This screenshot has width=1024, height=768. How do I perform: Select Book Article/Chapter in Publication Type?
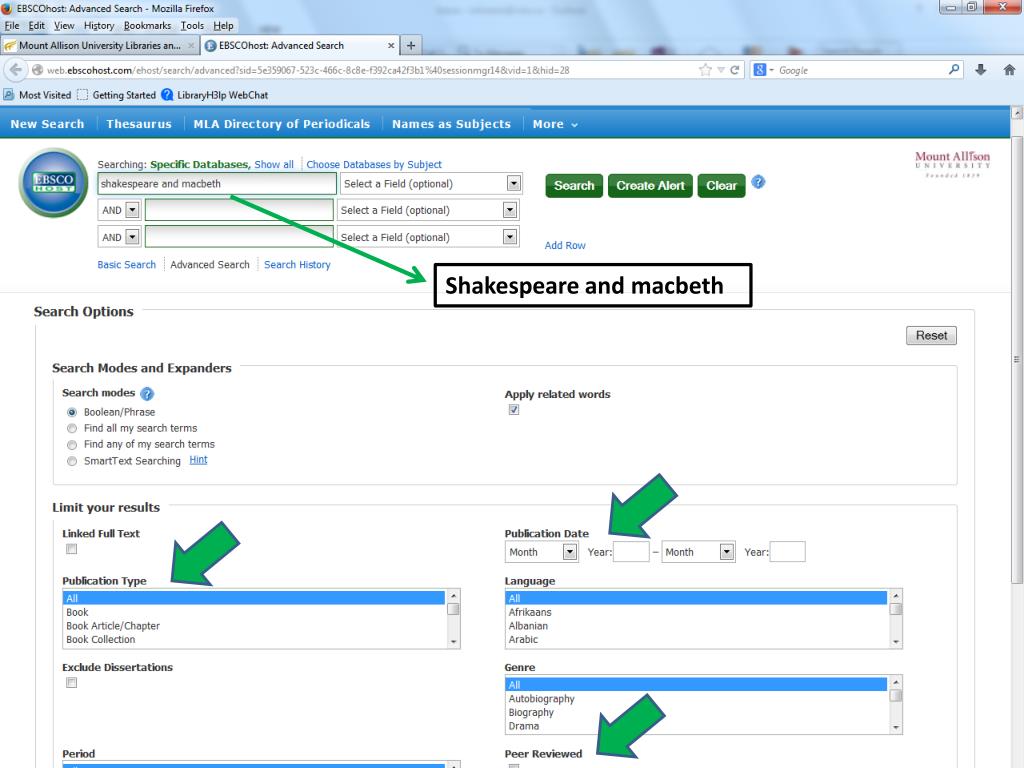(113, 626)
